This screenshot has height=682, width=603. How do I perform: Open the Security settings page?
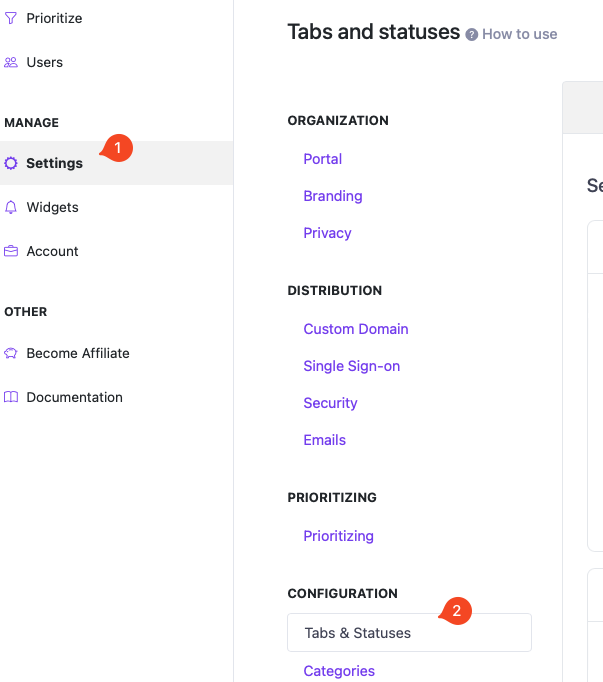tap(330, 403)
